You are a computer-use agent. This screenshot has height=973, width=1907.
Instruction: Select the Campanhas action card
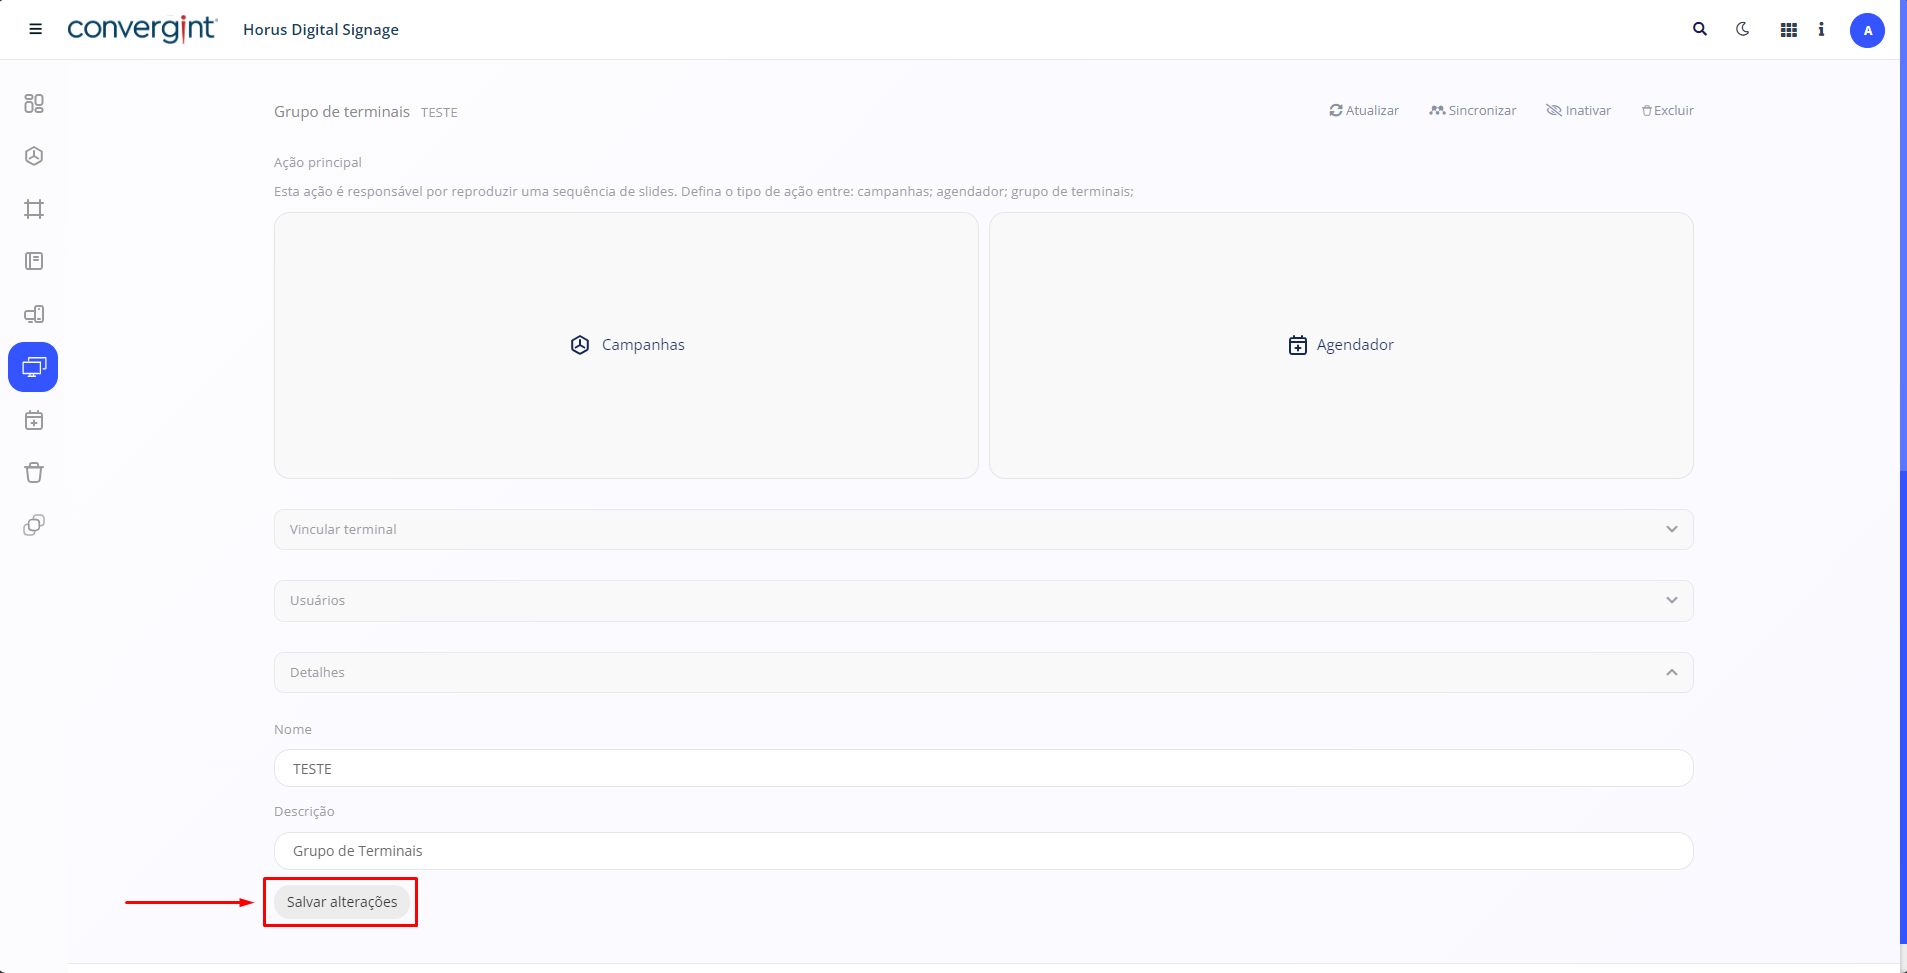(x=626, y=345)
